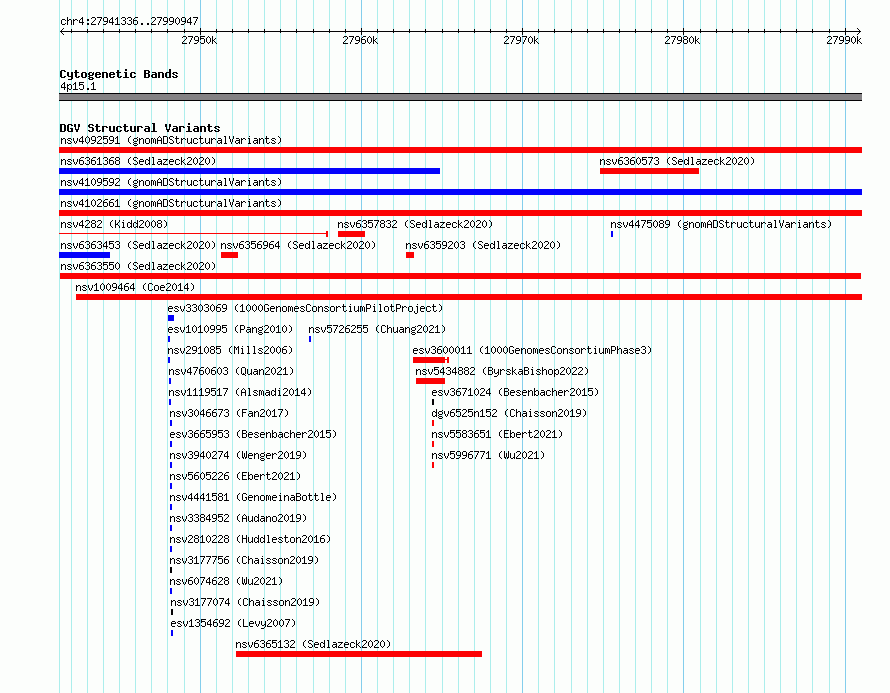Select nsv3384952 (Audano2019) label
890x693 pixels.
238,518
